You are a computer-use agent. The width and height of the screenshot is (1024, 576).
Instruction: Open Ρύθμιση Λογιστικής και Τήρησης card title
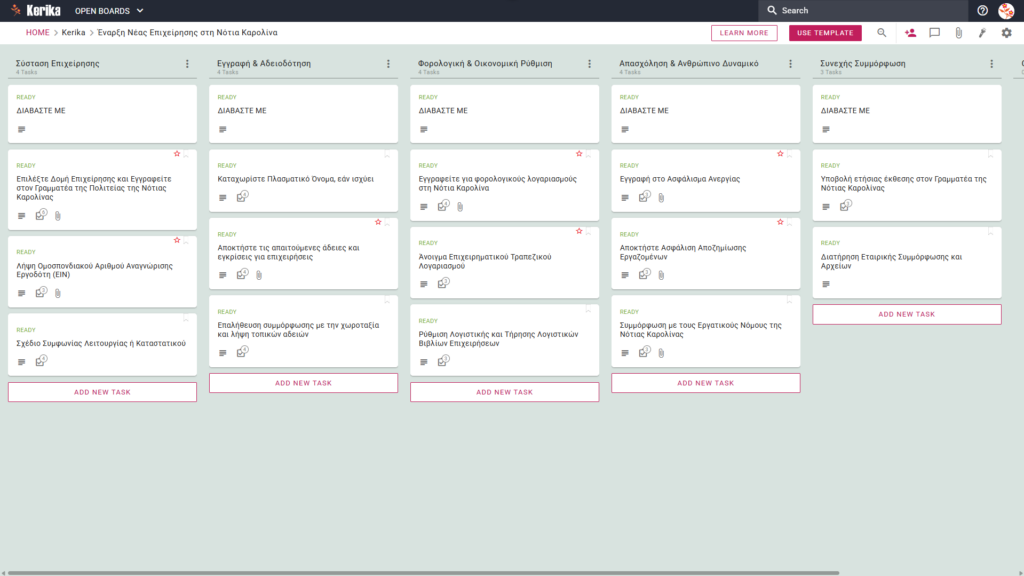[x=498, y=338]
